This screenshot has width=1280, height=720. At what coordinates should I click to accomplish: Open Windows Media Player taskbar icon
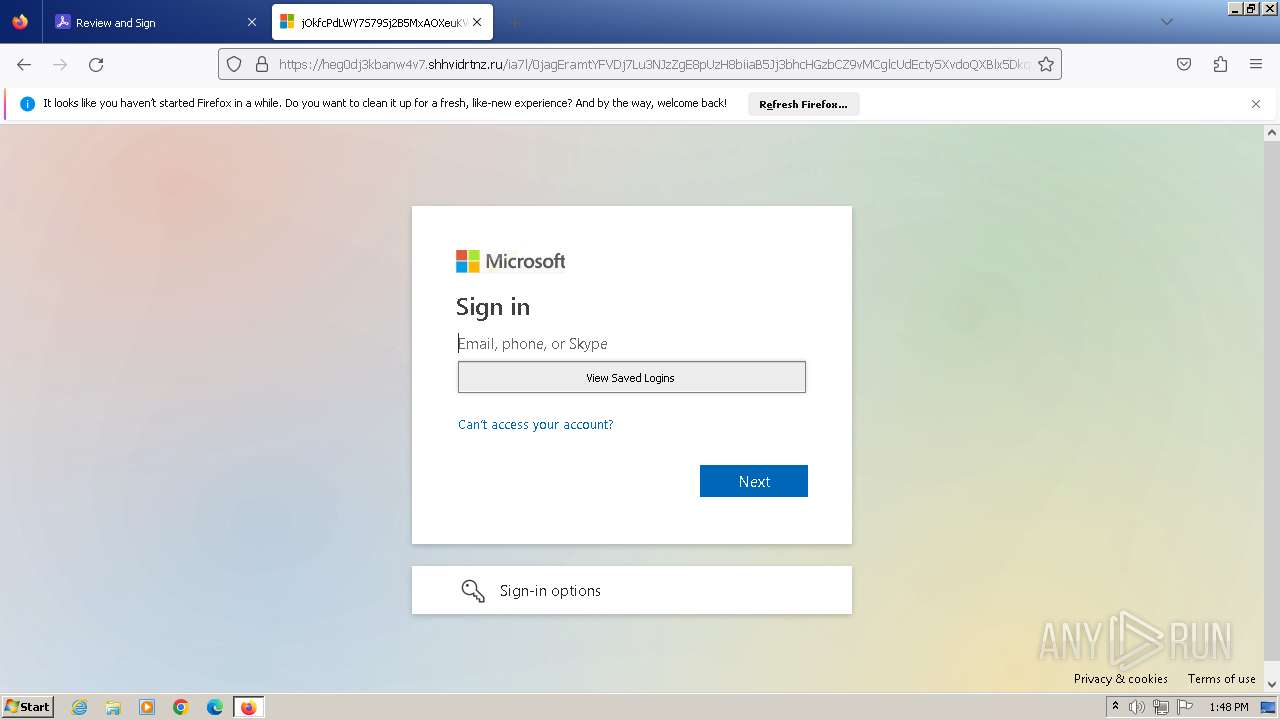[147, 707]
